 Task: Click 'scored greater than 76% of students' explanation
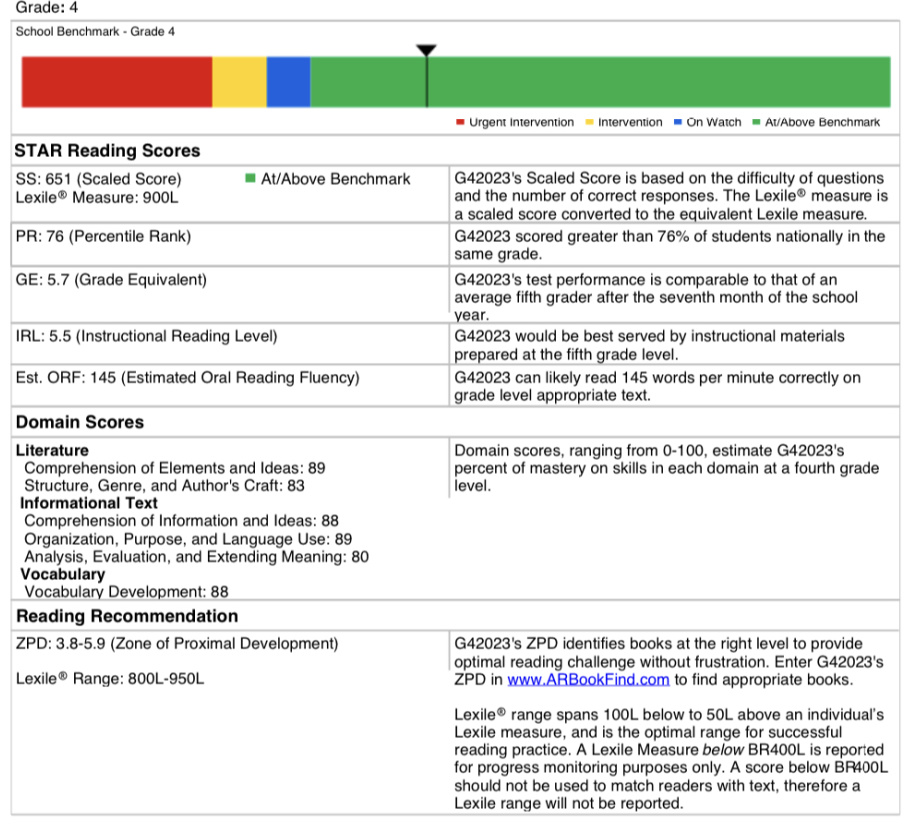click(670, 245)
